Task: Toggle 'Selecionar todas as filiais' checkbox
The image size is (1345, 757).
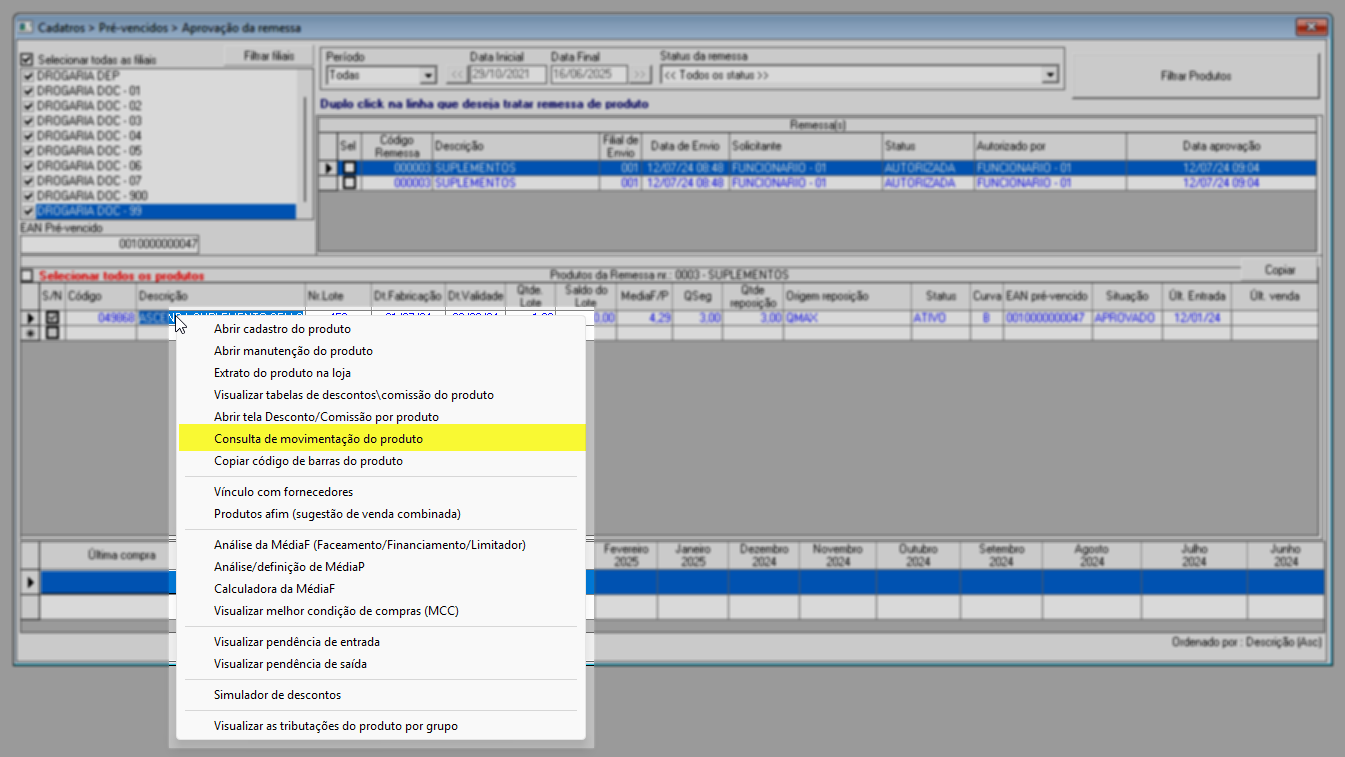Action: pyautogui.click(x=27, y=59)
